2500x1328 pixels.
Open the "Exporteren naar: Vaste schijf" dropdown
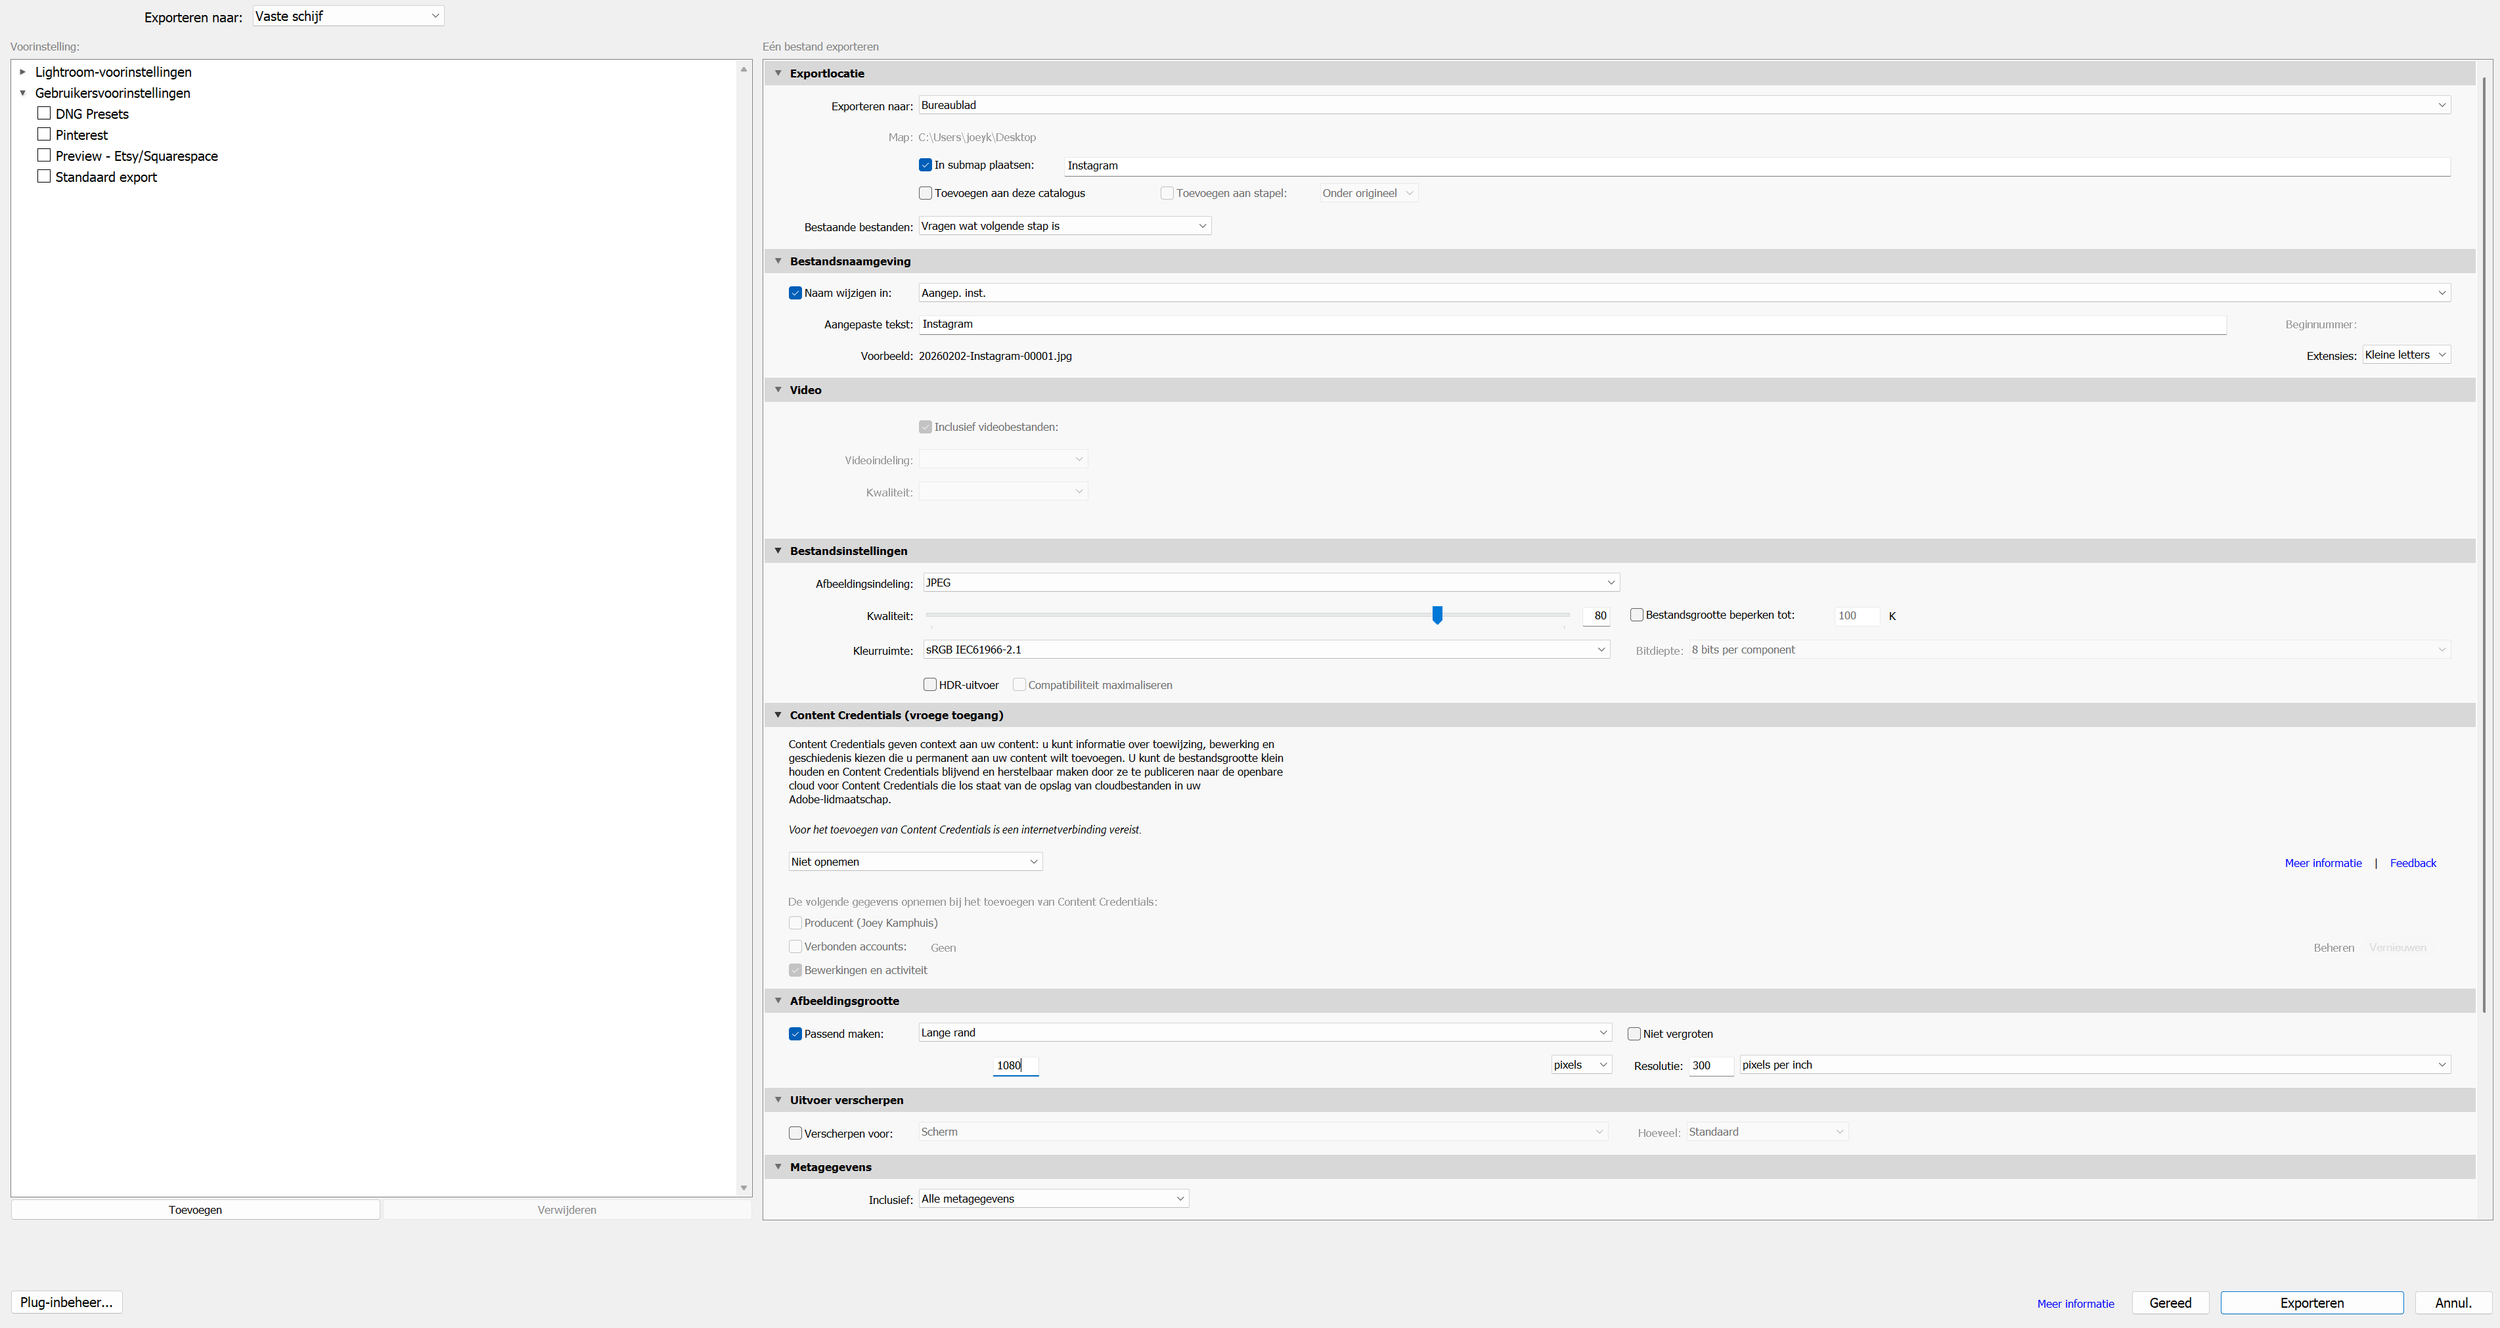(346, 15)
